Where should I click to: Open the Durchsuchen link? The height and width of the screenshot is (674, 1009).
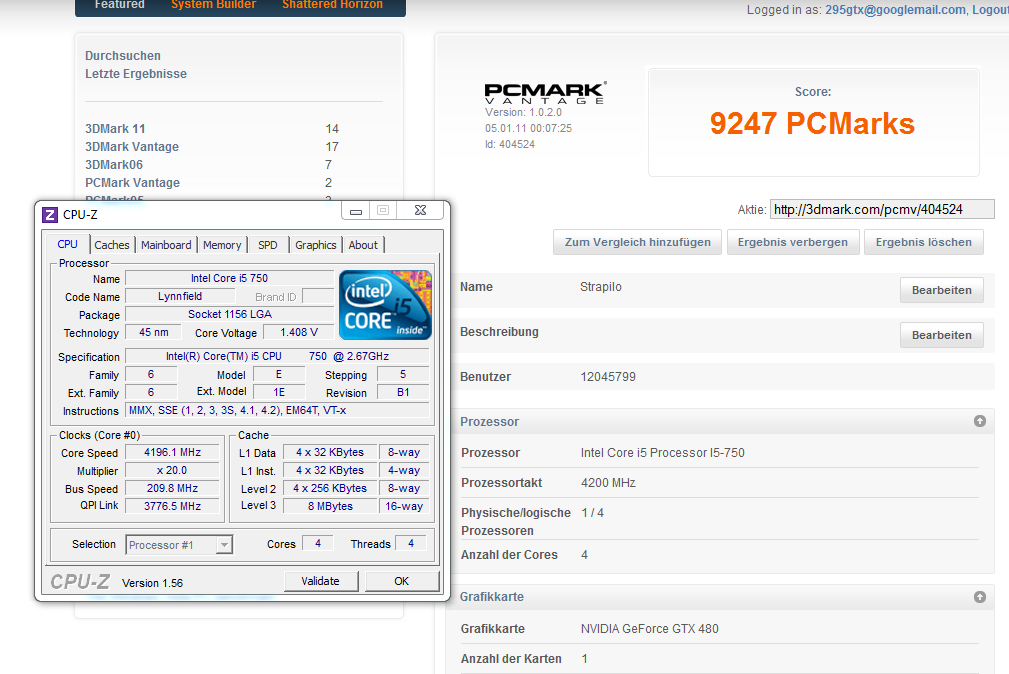[123, 56]
